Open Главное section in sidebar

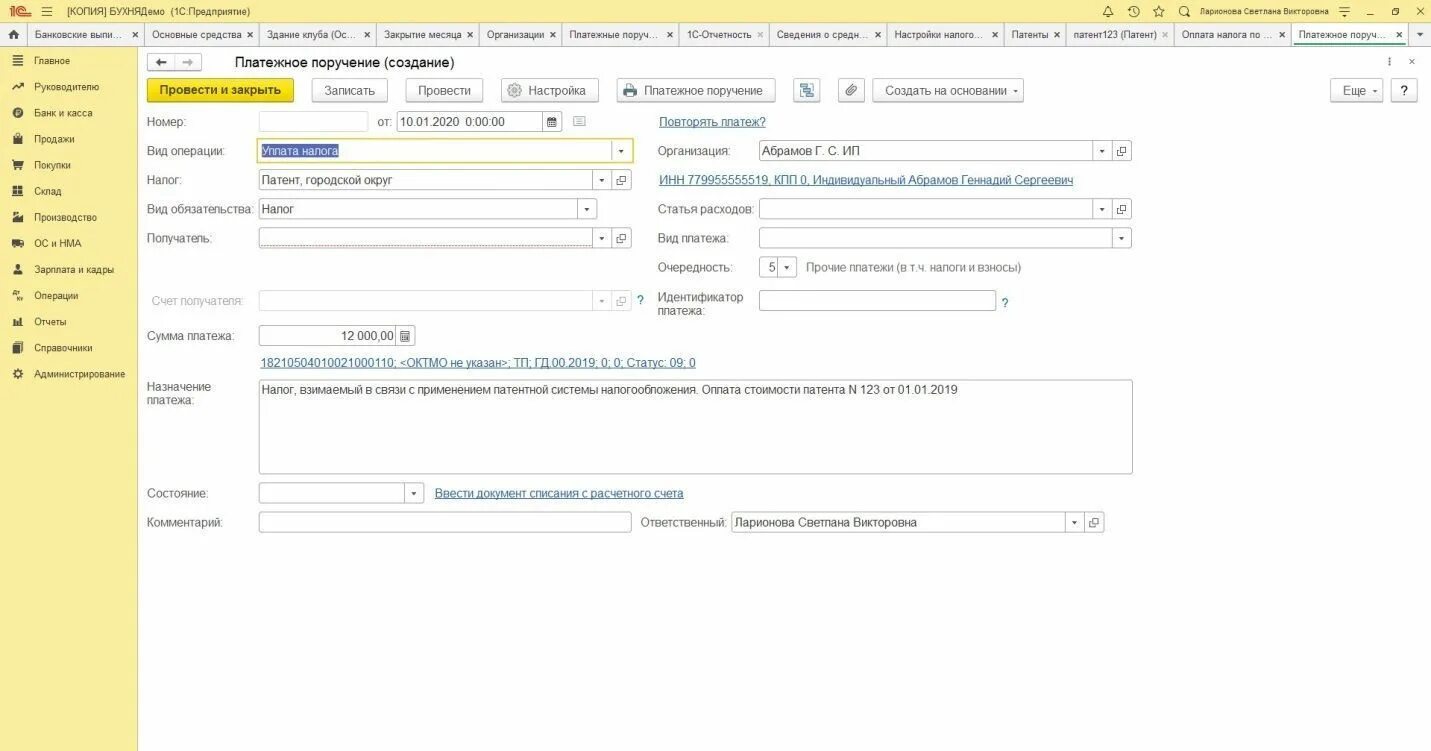52,61
